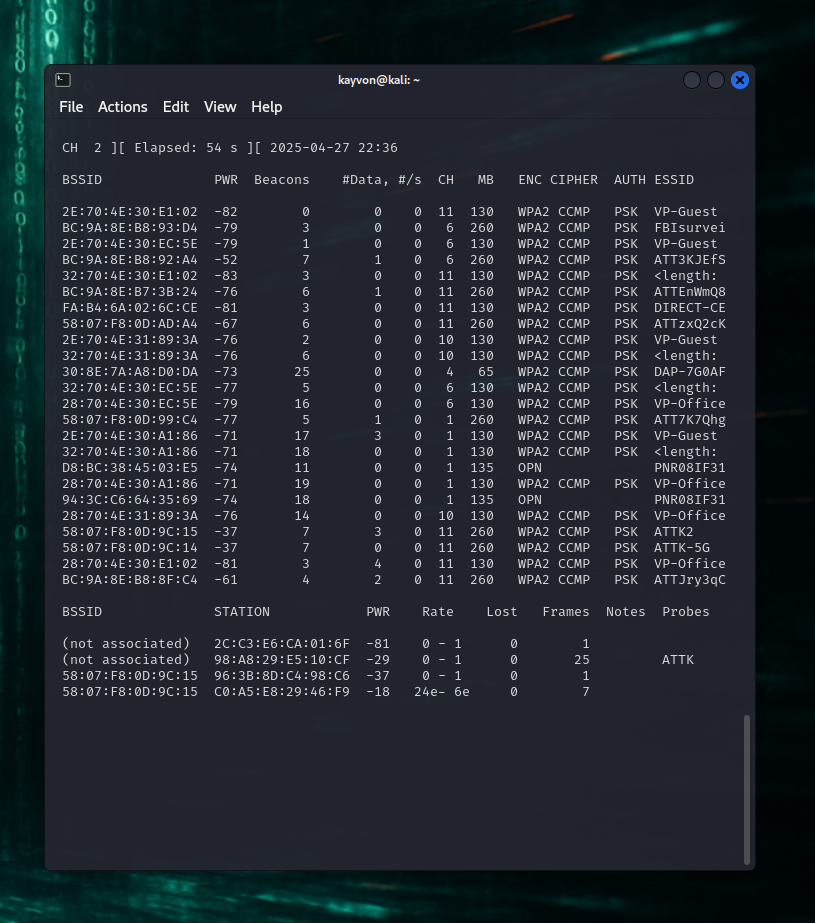Click the CH 2 channel indicator
Image resolution: width=815 pixels, height=923 pixels.
tap(79, 147)
